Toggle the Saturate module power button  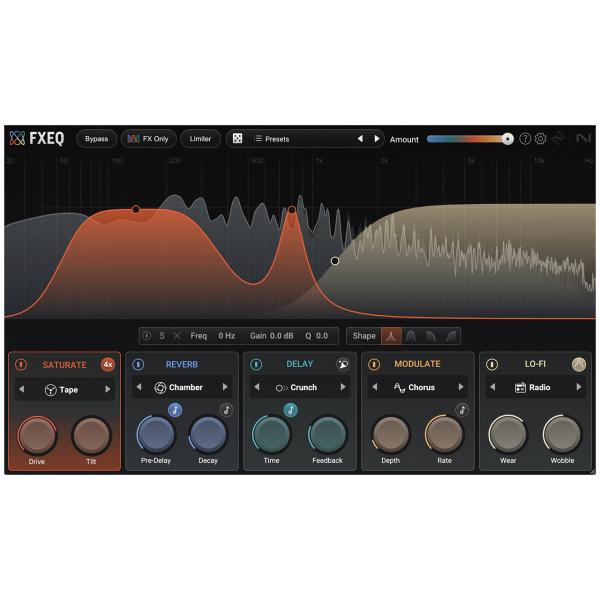[x=21, y=365]
